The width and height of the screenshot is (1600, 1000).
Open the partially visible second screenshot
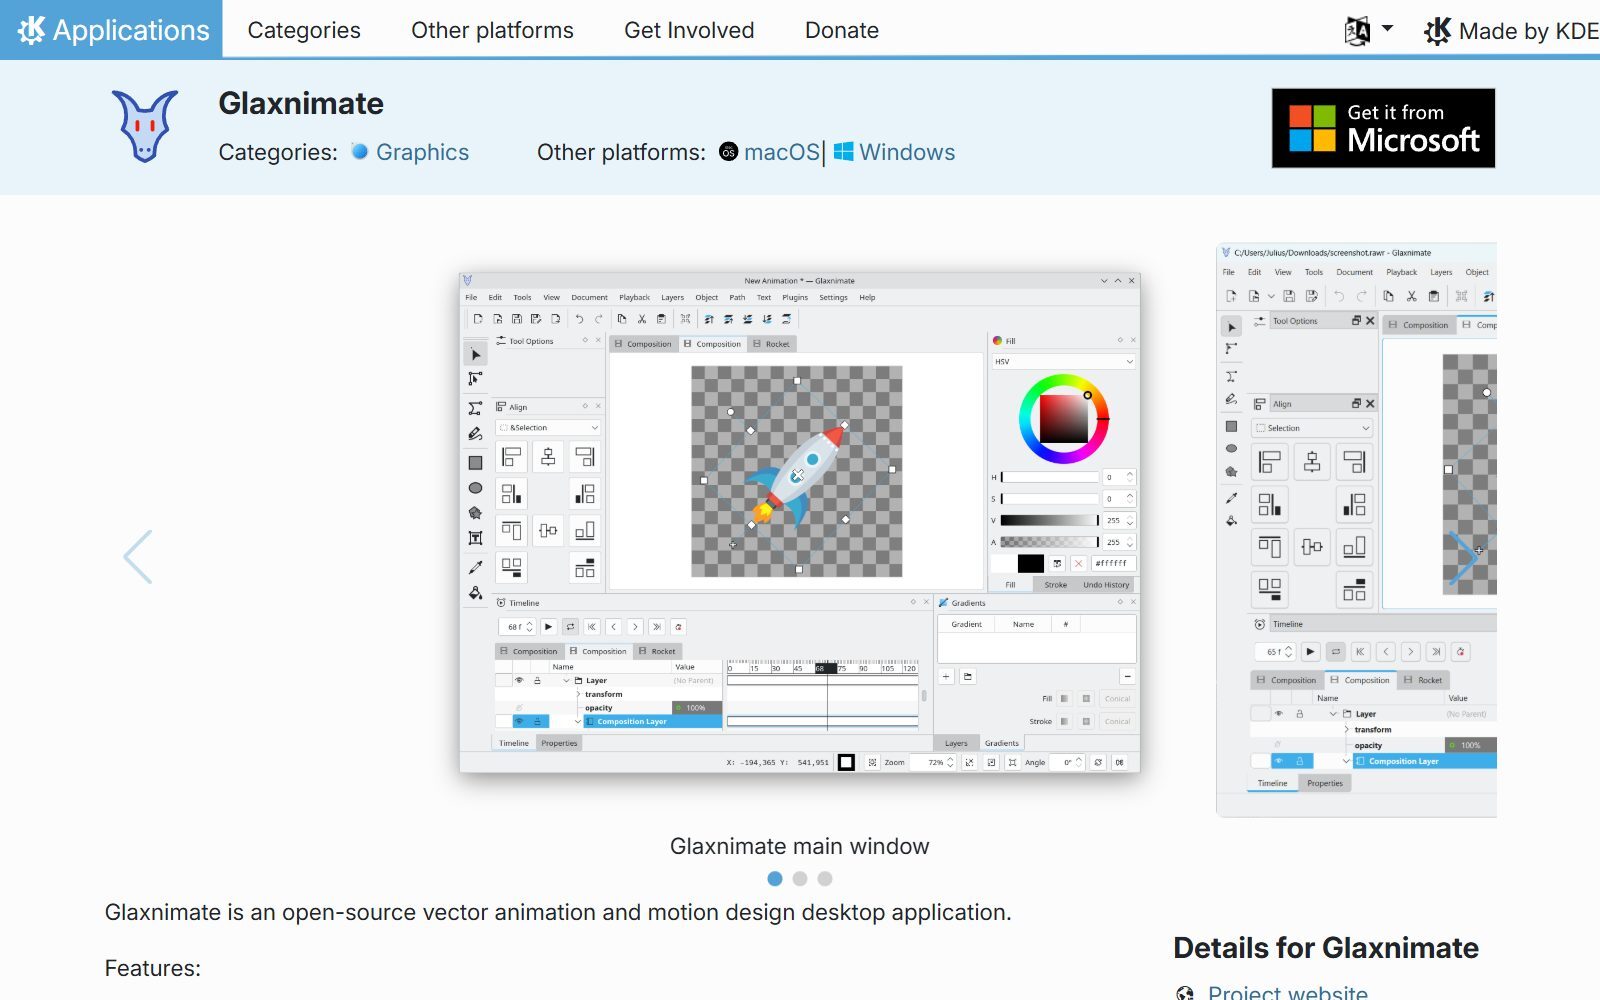(x=1356, y=530)
